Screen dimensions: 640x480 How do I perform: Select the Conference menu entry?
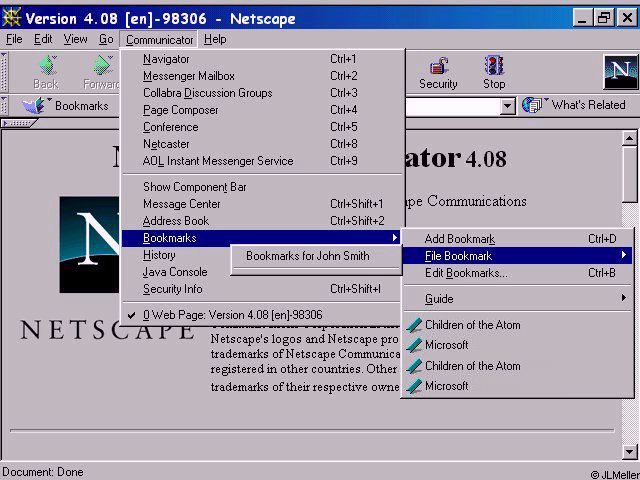(261, 127)
